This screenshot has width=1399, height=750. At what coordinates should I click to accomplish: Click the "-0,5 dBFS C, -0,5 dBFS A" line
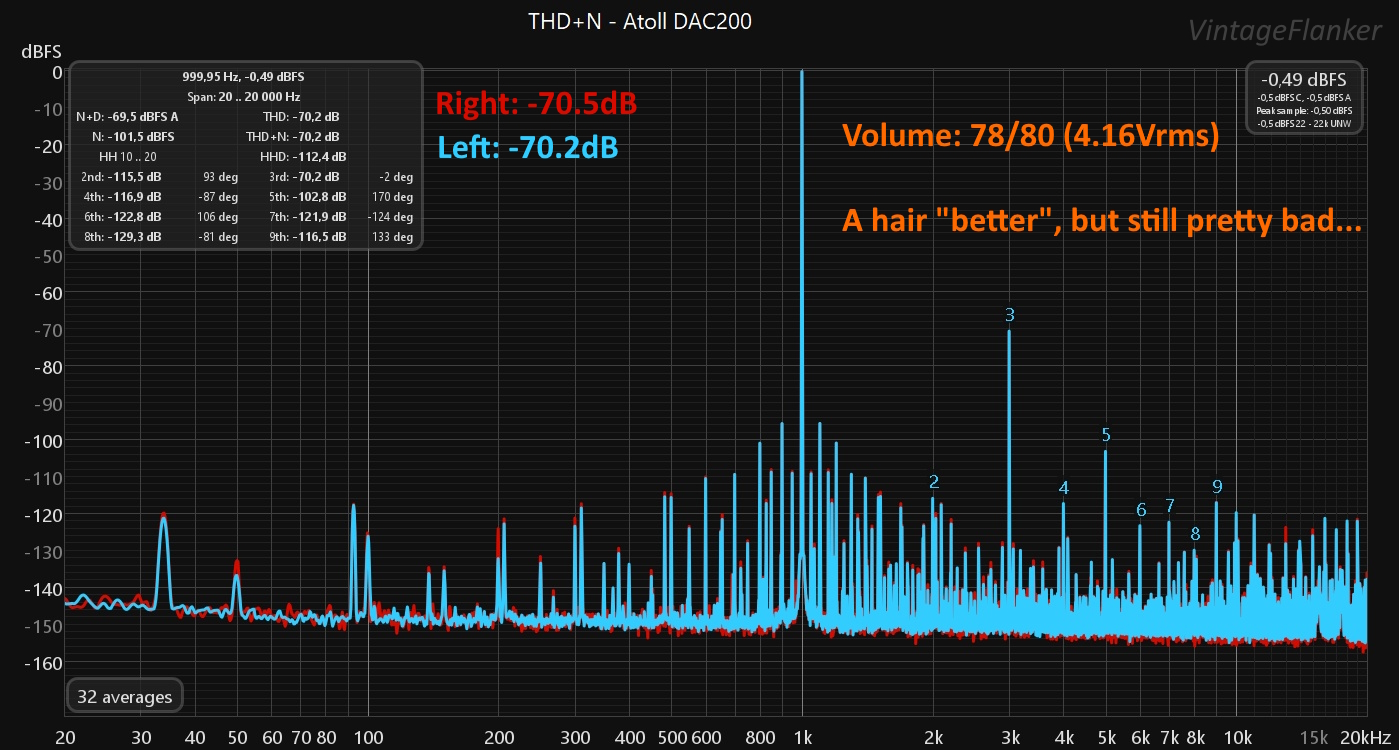coord(1304,97)
